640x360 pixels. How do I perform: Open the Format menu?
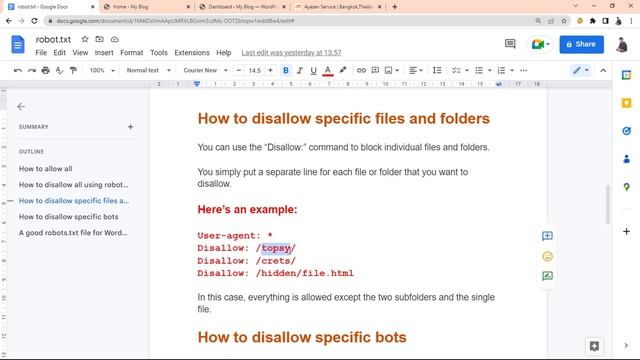(x=131, y=53)
